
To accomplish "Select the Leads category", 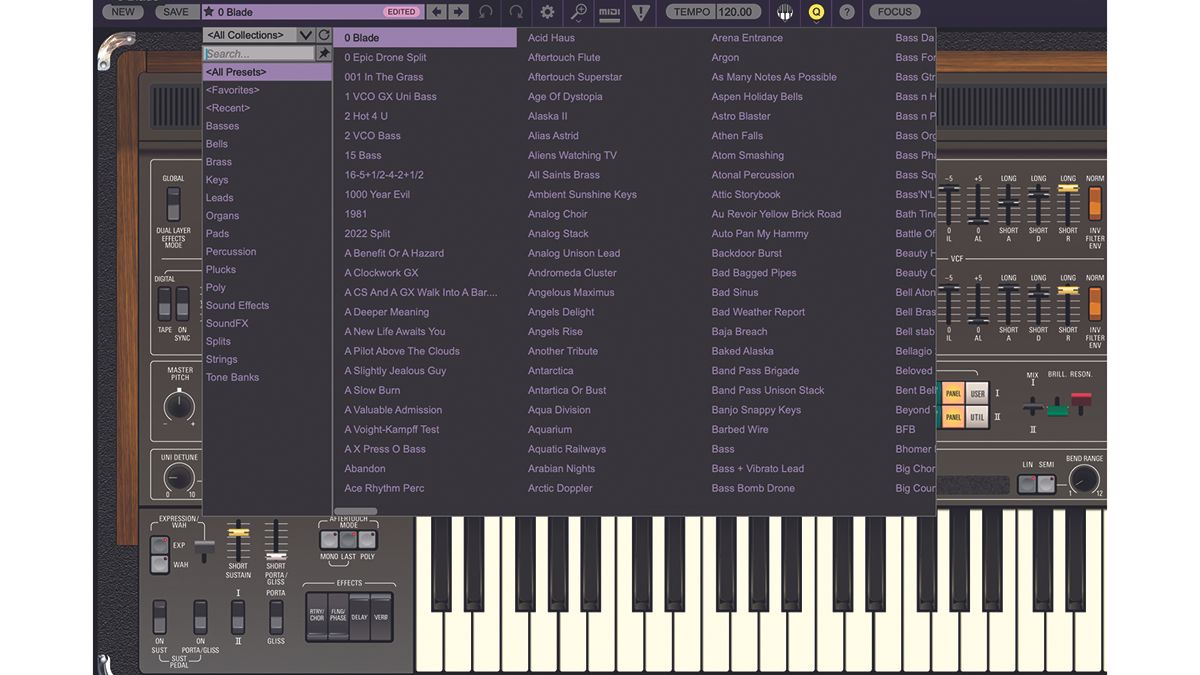I will pos(220,198).
